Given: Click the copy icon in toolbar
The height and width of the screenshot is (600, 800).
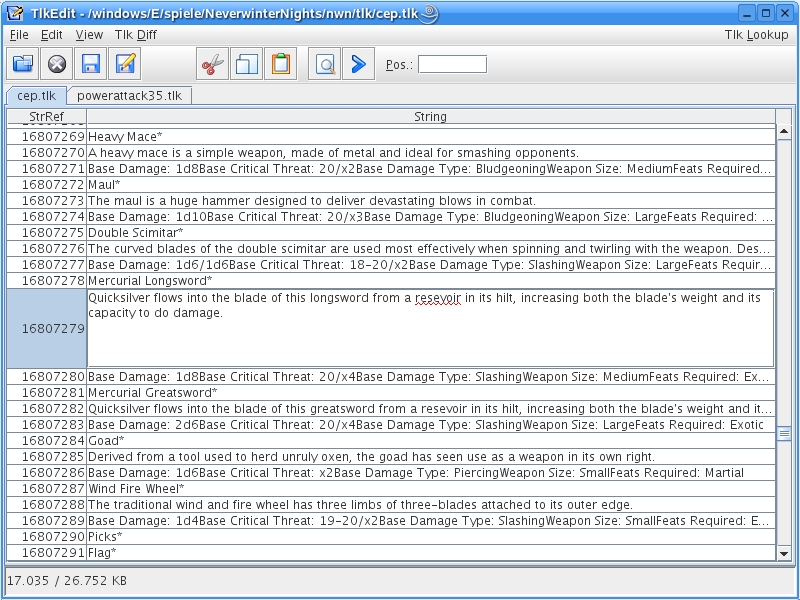Looking at the screenshot, I should click(x=246, y=65).
